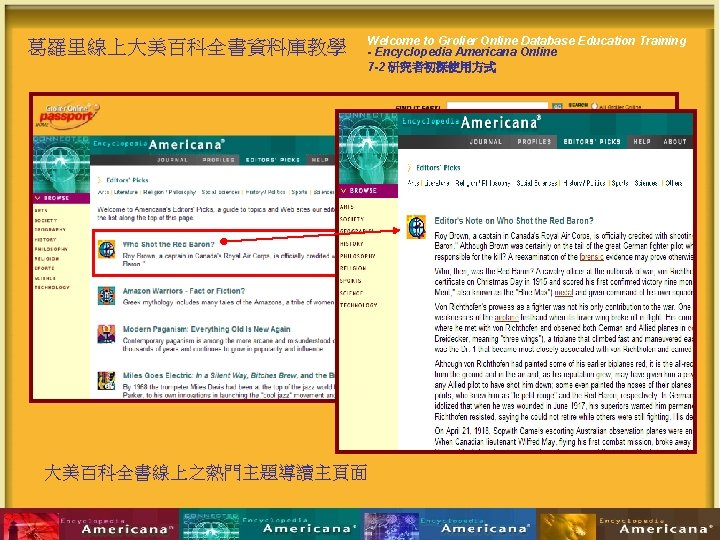
Task: Open the Who Shot the Red Baron? article link
Action: point(169,244)
